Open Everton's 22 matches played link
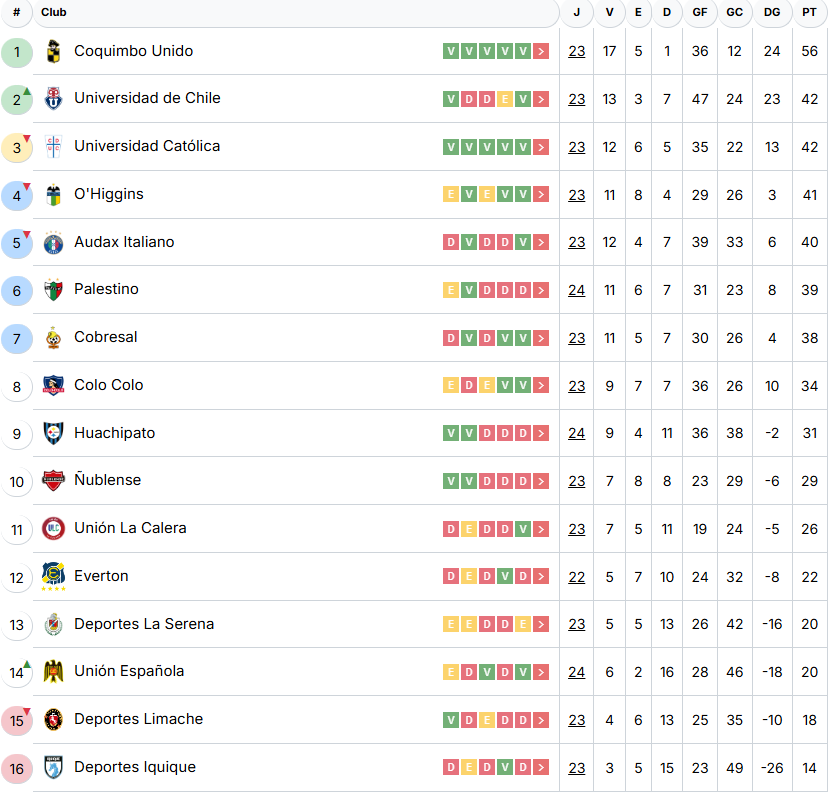The height and width of the screenshot is (798, 835). point(577,577)
